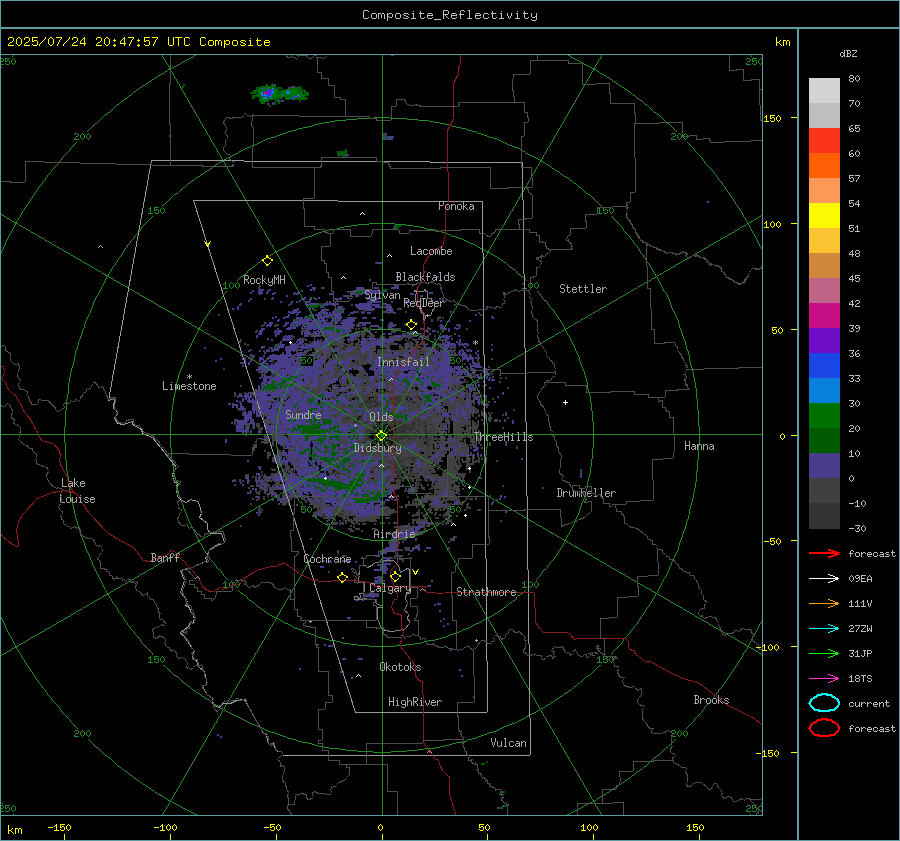
Task: Click the Limestone label
Action: point(189,386)
